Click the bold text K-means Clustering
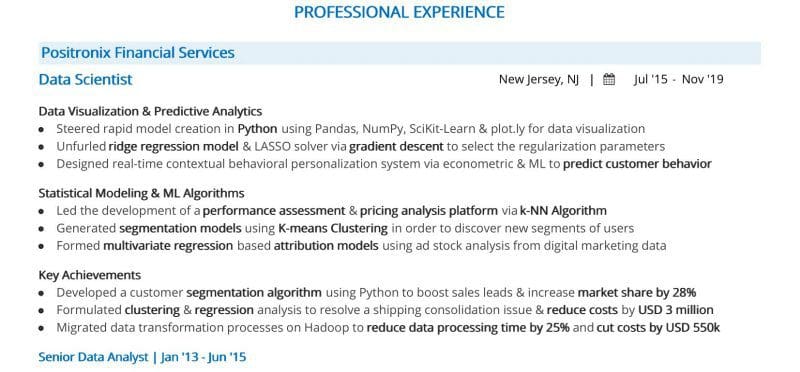 (333, 228)
